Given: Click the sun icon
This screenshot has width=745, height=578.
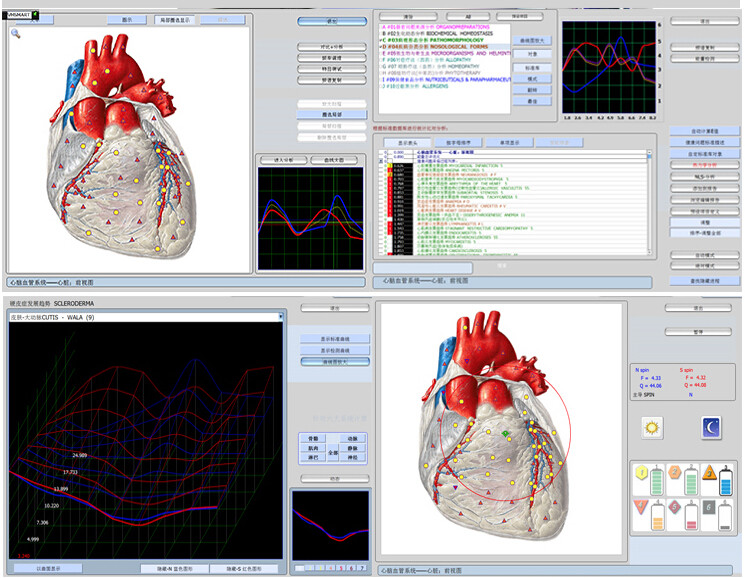Looking at the screenshot, I should (x=654, y=428).
